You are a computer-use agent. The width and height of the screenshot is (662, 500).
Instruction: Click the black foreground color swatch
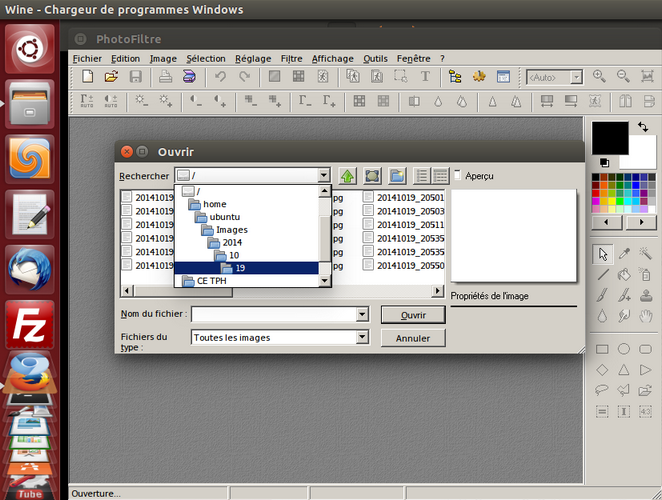[x=609, y=137]
